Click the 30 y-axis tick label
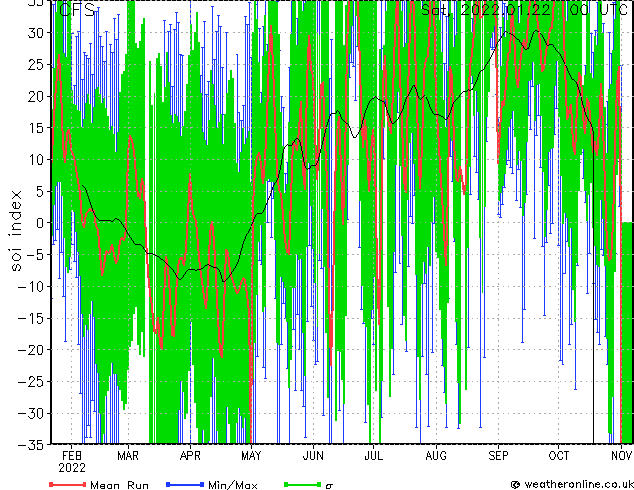The width and height of the screenshot is (634, 490). [36, 33]
